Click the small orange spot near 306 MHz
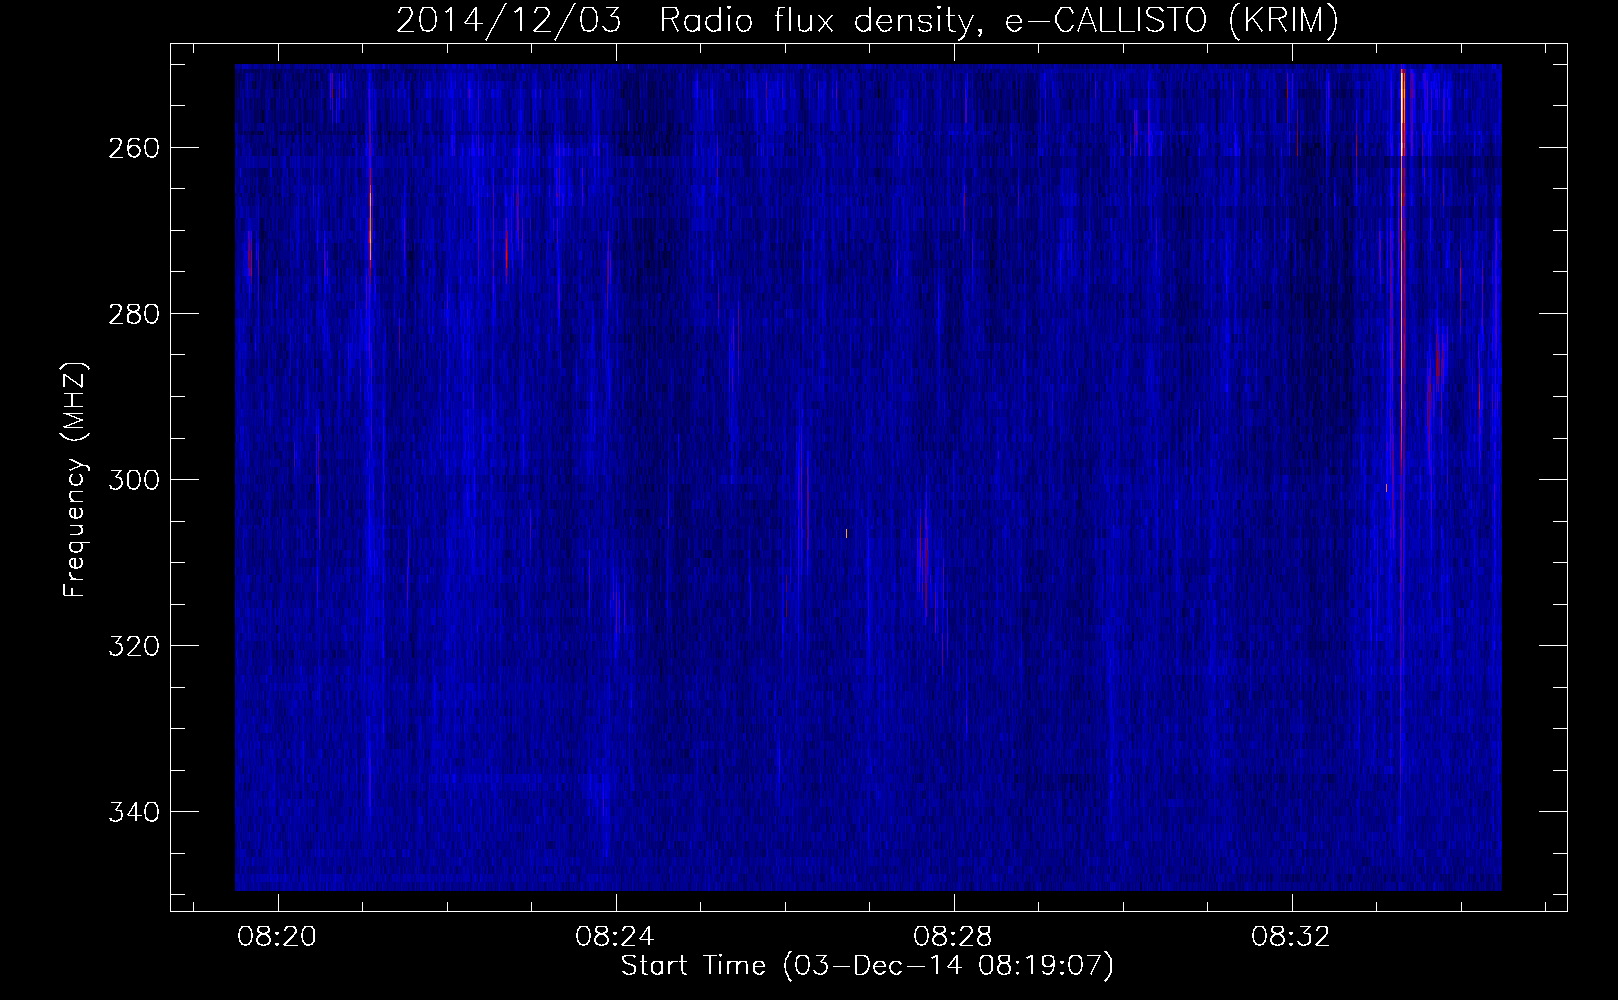 click(846, 534)
